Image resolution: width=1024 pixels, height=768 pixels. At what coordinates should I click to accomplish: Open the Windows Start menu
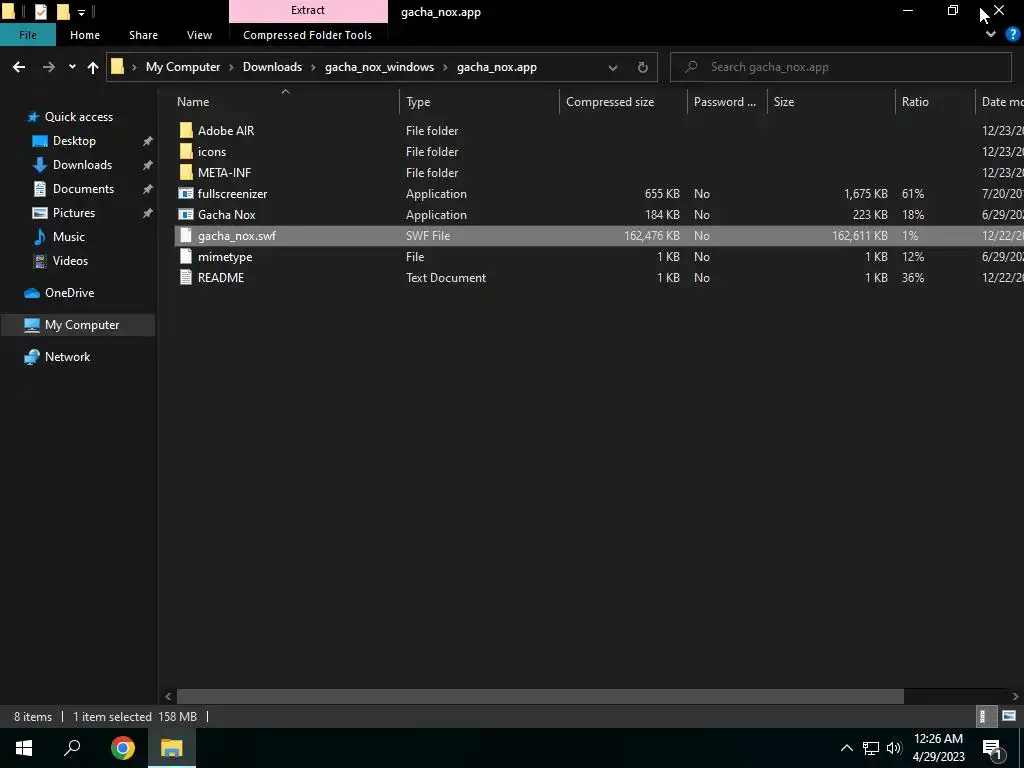24,748
